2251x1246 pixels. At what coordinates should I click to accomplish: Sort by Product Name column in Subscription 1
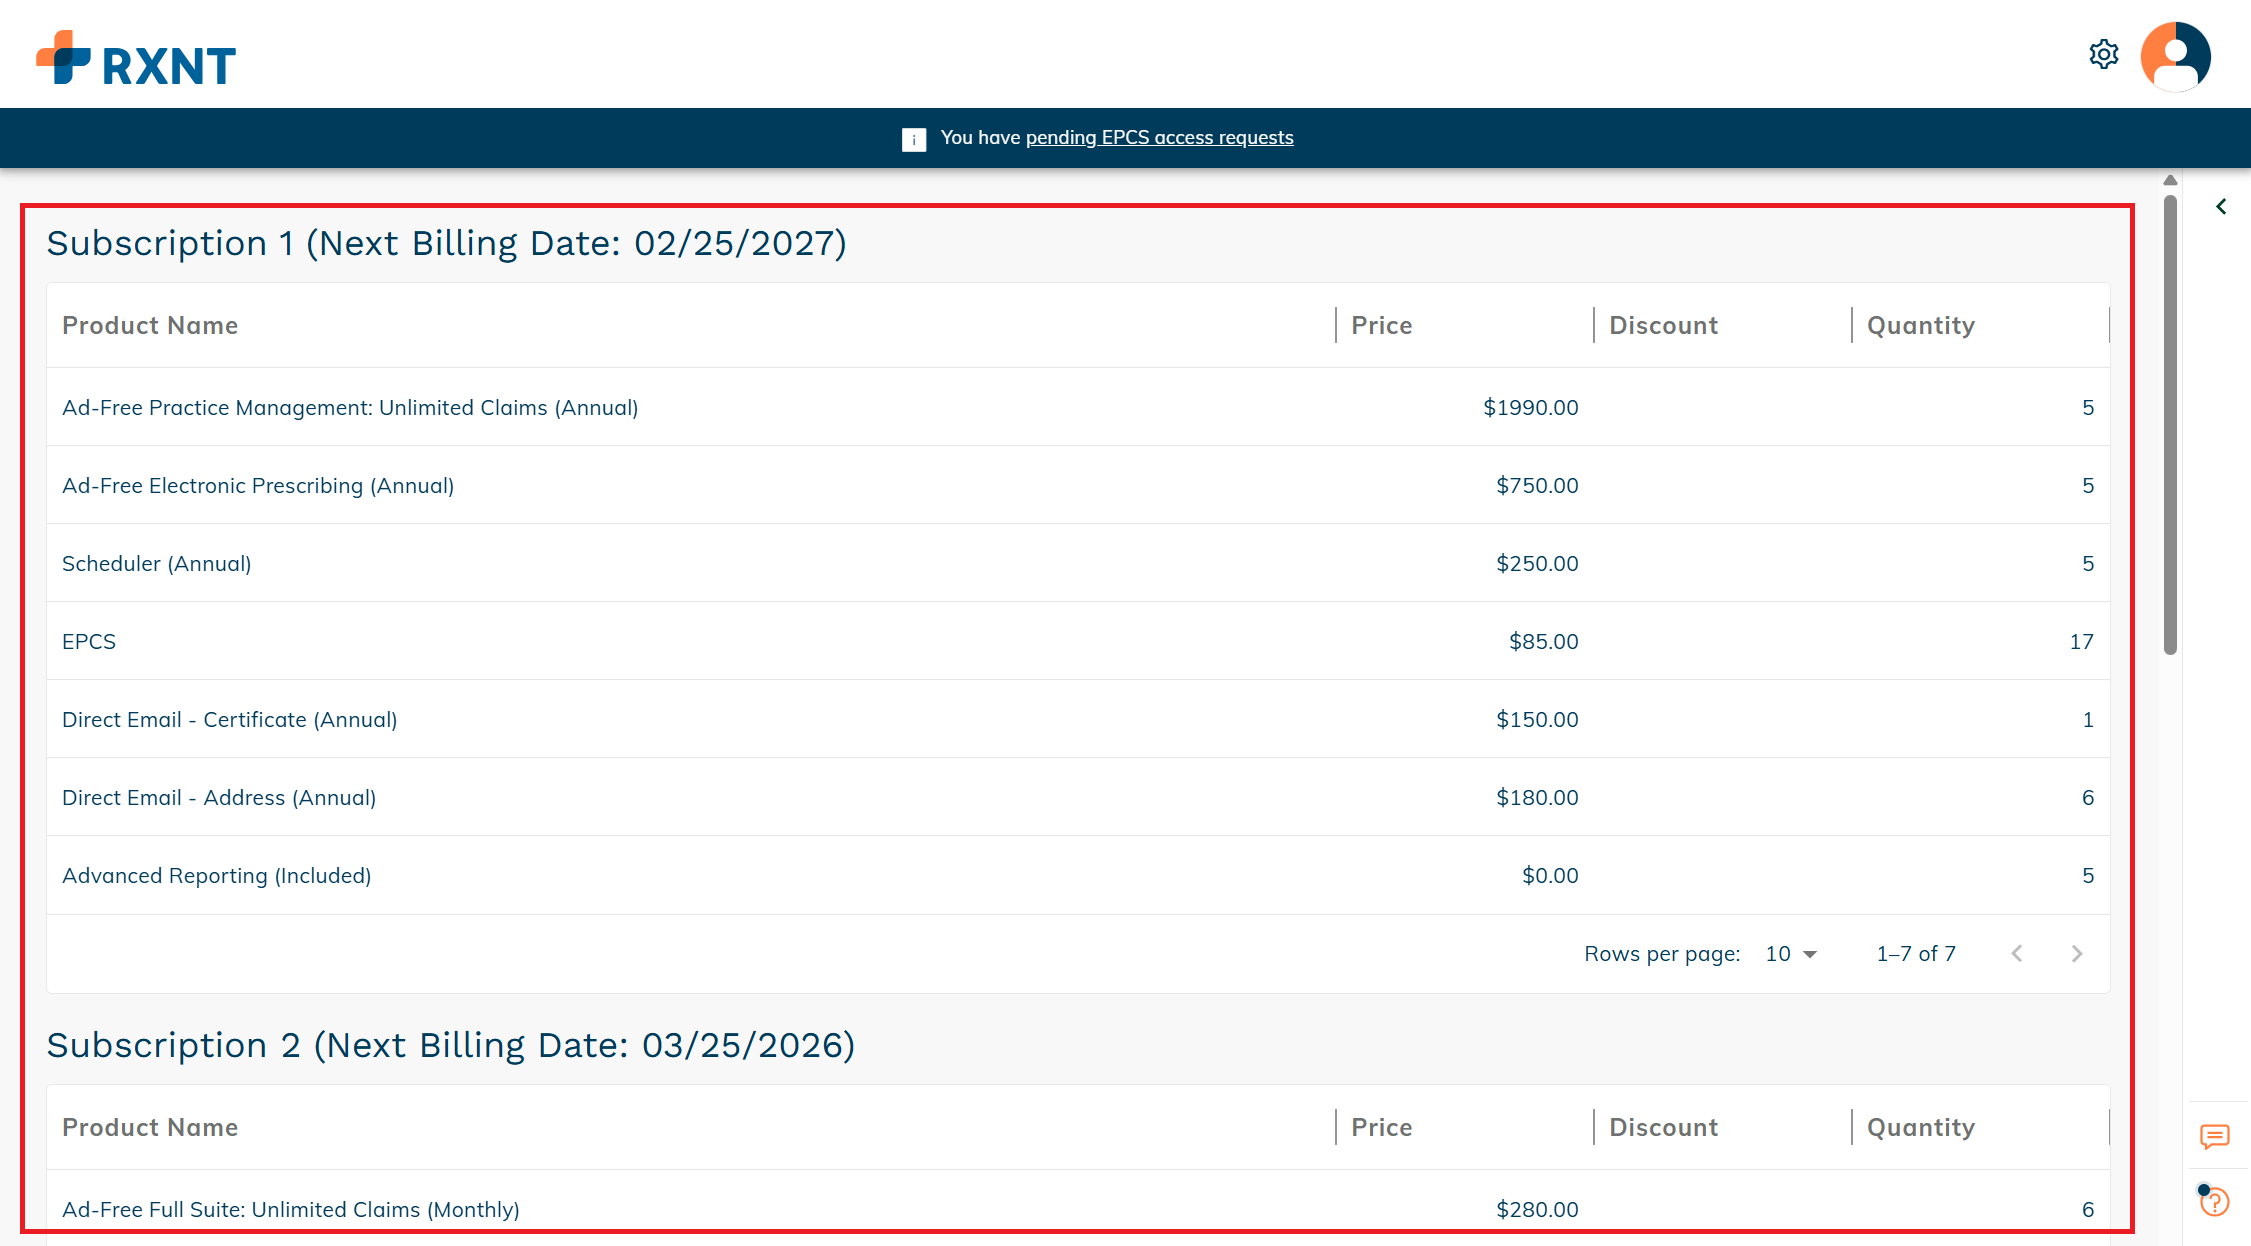150,326
